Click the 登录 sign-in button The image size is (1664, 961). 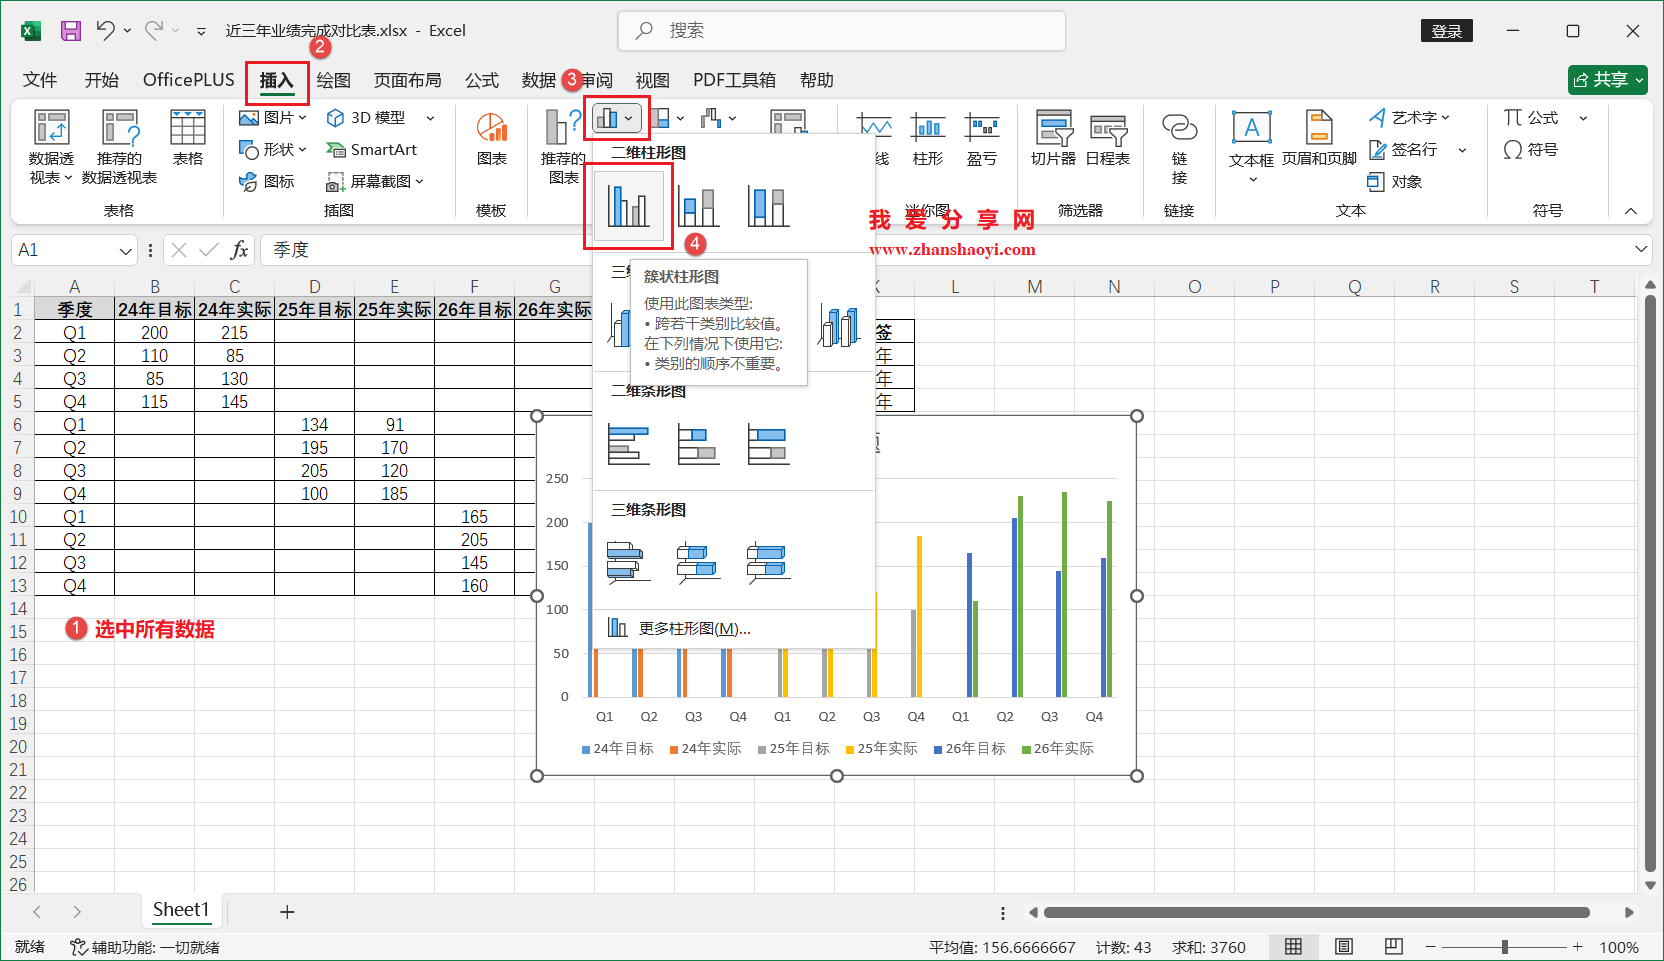[x=1447, y=31]
